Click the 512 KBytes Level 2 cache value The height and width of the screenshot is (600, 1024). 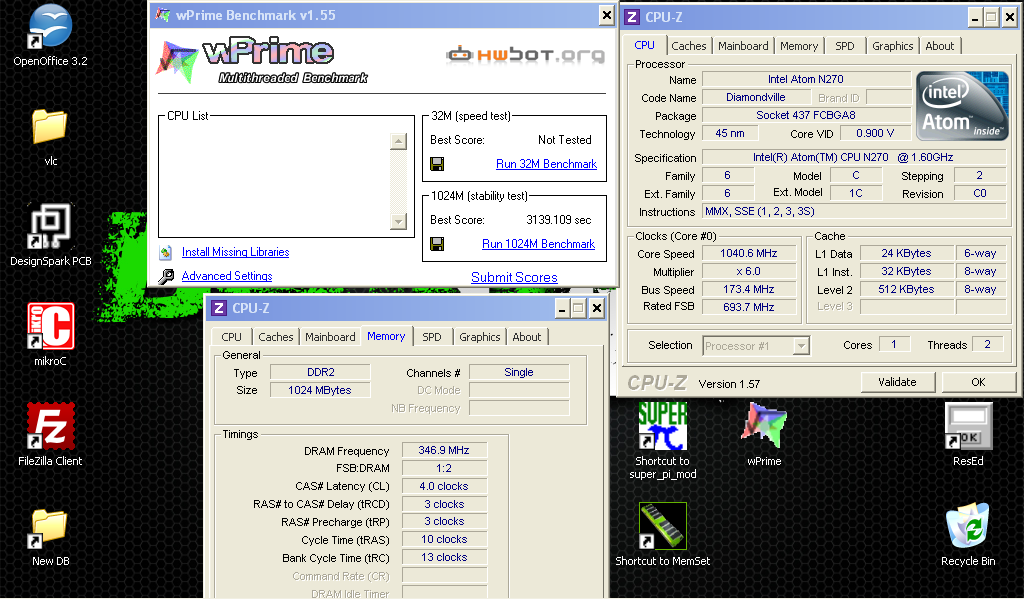pyautogui.click(x=906, y=289)
